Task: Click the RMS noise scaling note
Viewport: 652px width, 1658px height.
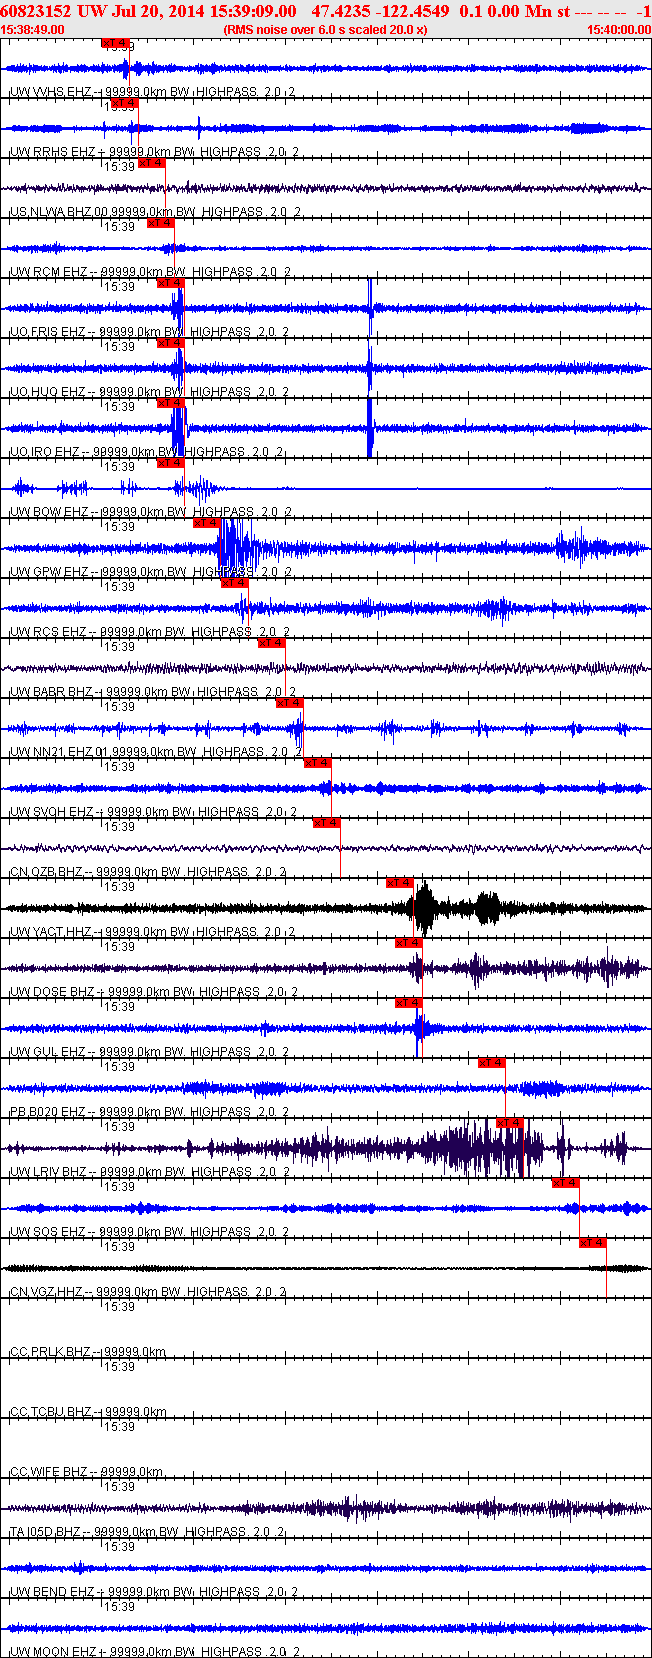Action: tap(325, 30)
